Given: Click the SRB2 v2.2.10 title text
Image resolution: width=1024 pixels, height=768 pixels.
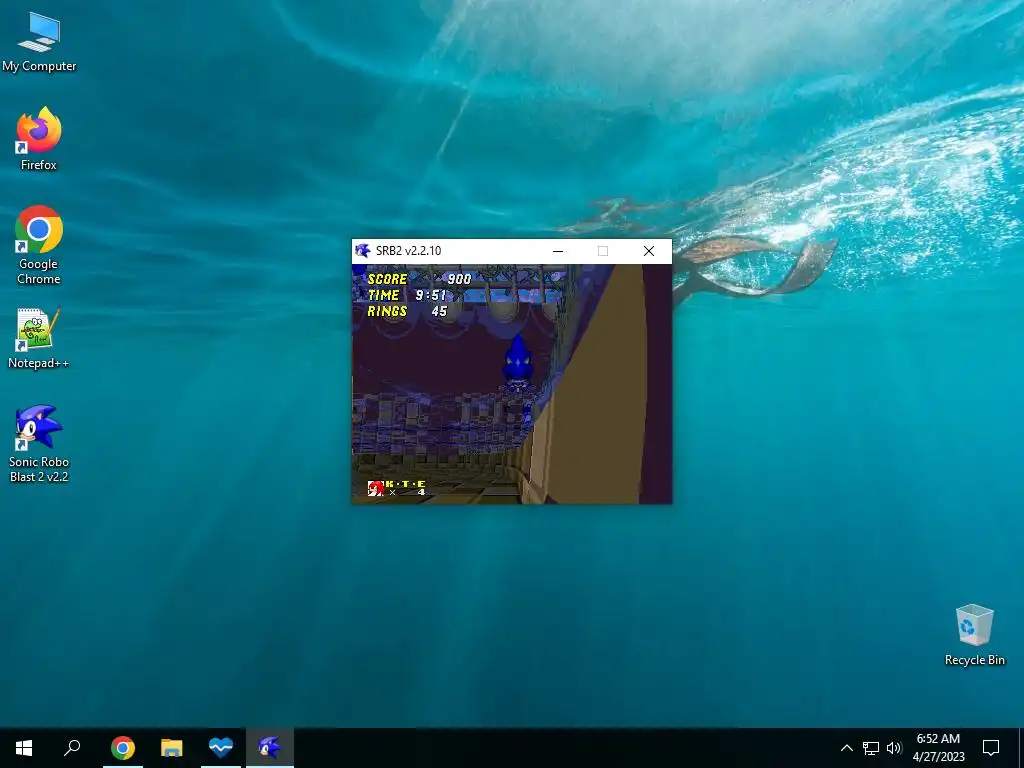Looking at the screenshot, I should 409,251.
